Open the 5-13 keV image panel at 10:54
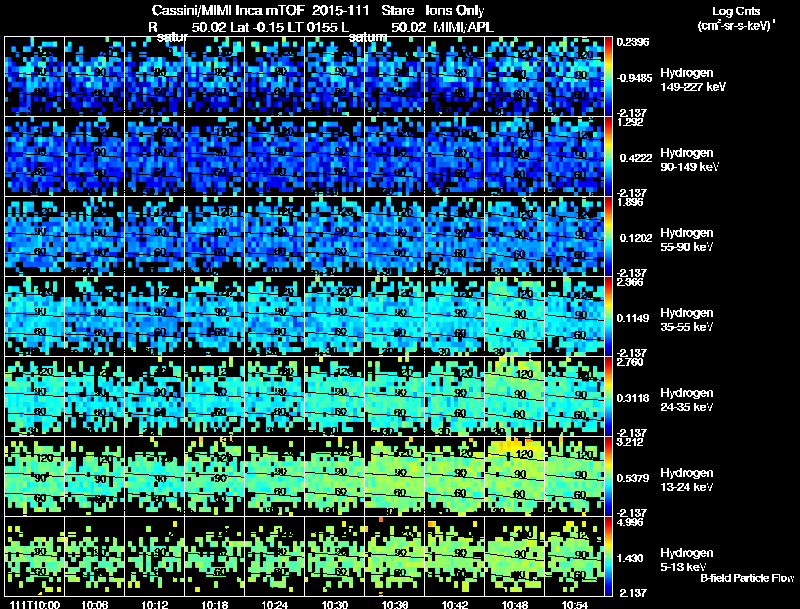This screenshot has width=800, height=609. pos(574,557)
